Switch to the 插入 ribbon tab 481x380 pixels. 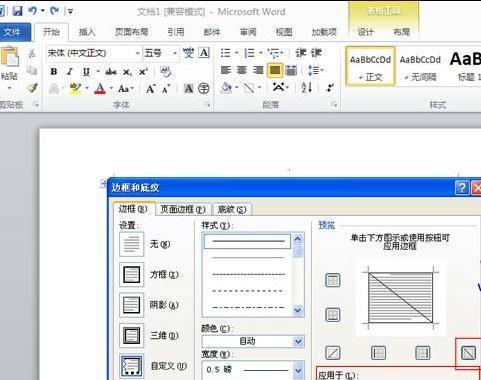click(87, 32)
